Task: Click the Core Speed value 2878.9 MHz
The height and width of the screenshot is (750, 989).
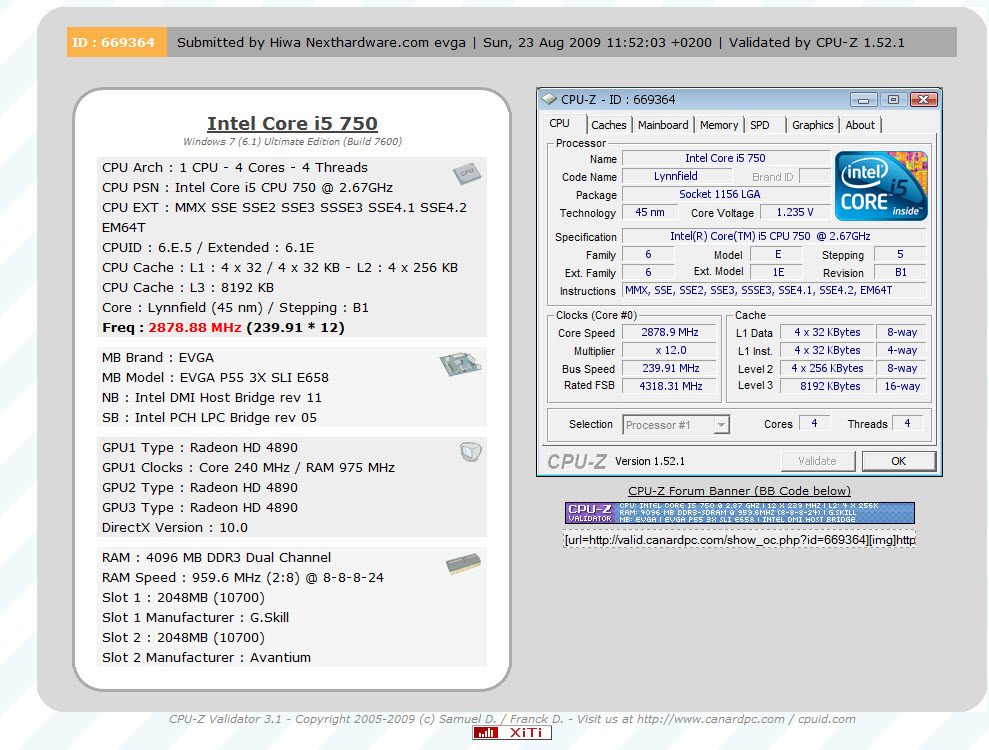Action: tap(669, 332)
